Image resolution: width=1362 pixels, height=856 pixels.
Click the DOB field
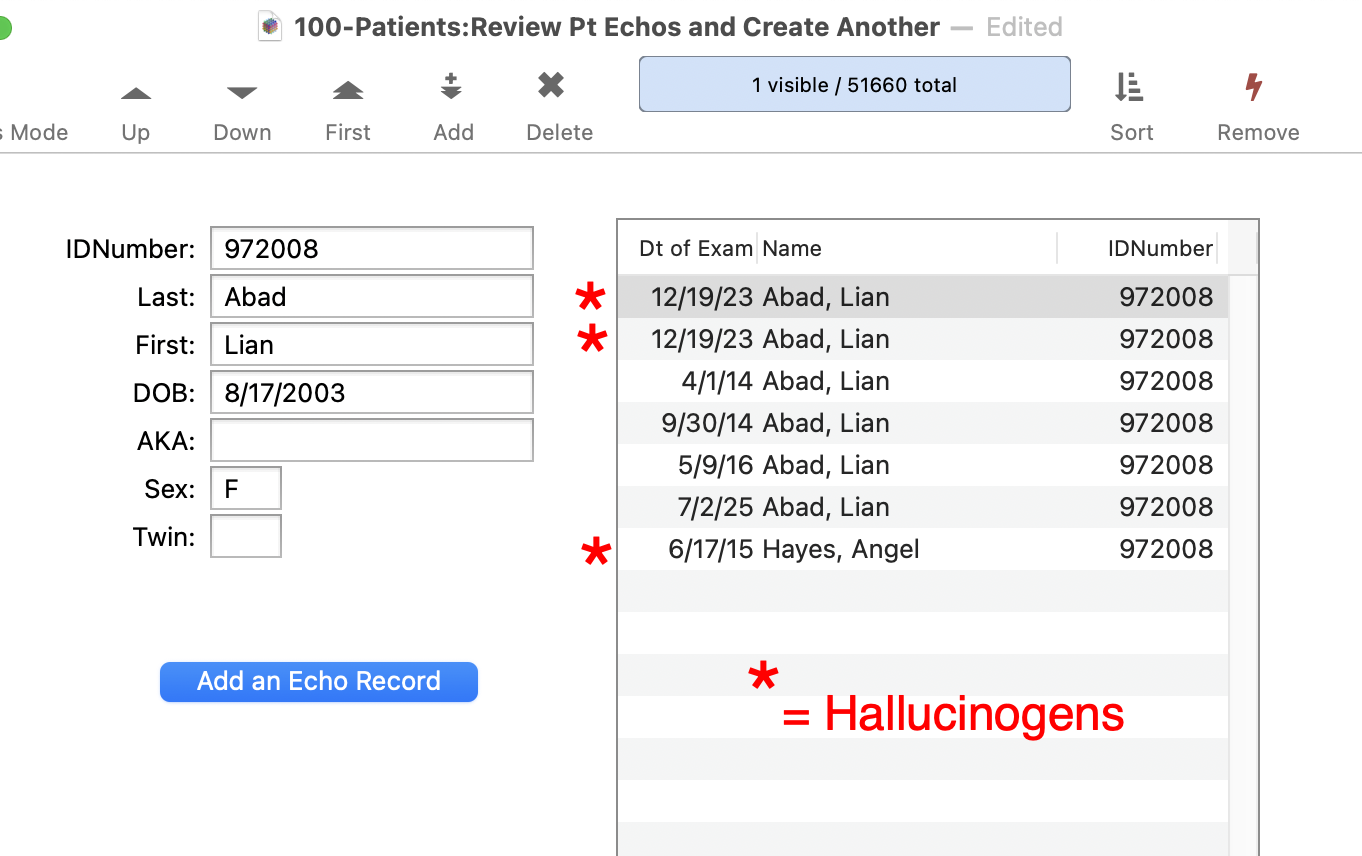371,393
